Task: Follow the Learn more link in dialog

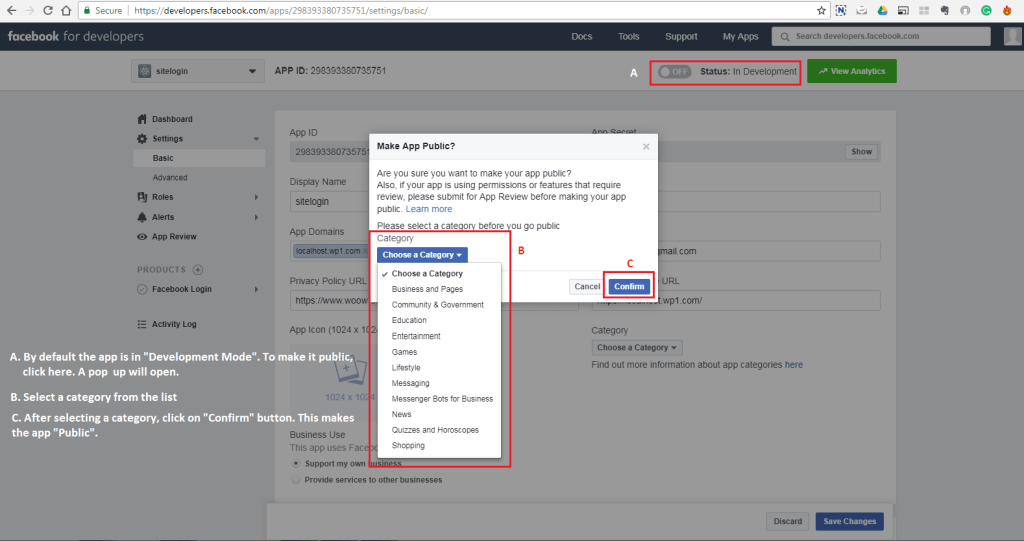Action: [428, 209]
